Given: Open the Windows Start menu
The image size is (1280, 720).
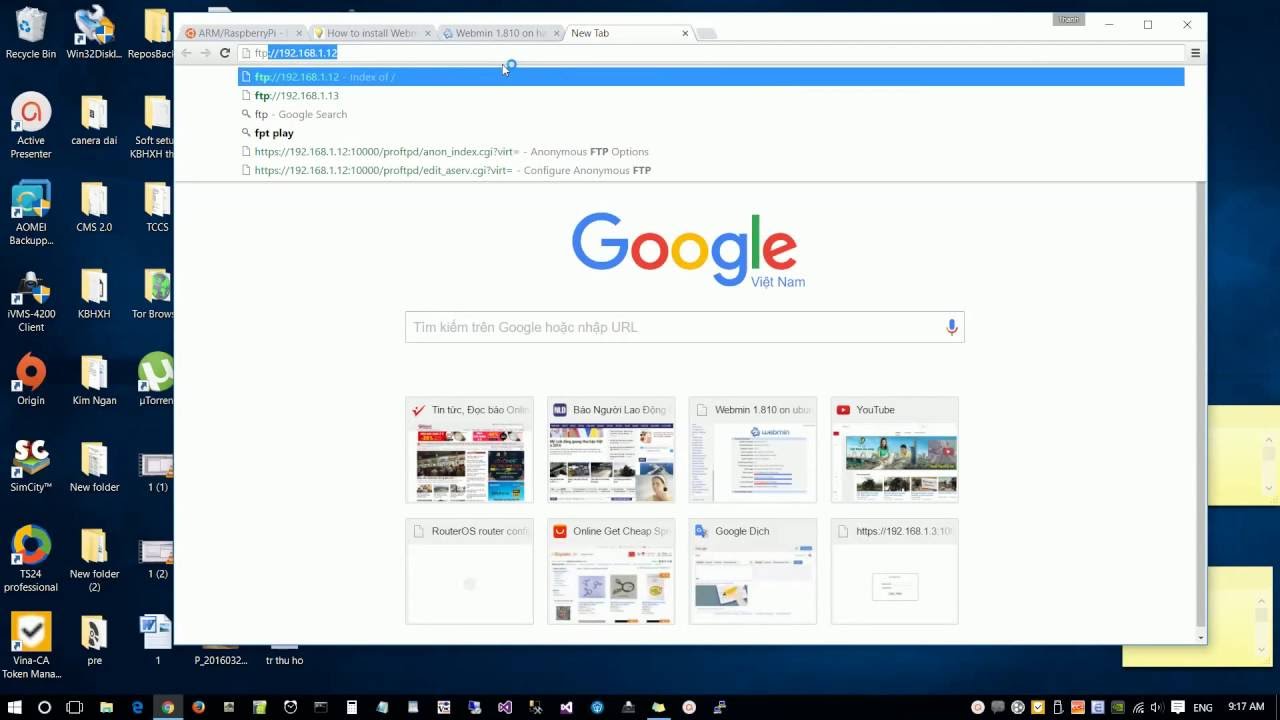Looking at the screenshot, I should (x=14, y=707).
